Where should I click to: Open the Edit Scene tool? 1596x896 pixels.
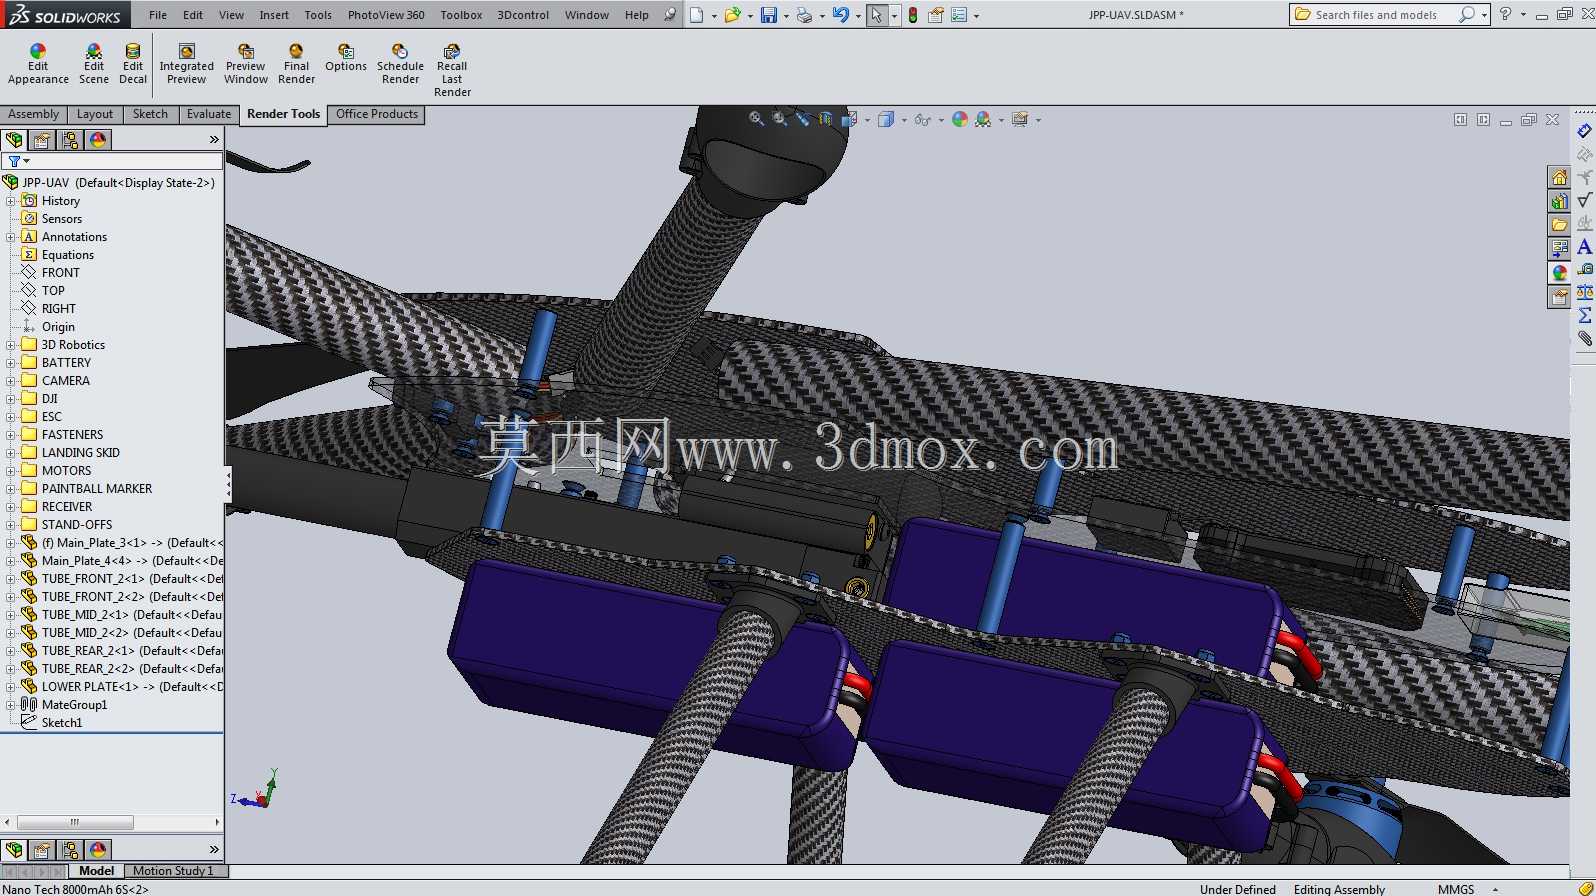pos(94,65)
